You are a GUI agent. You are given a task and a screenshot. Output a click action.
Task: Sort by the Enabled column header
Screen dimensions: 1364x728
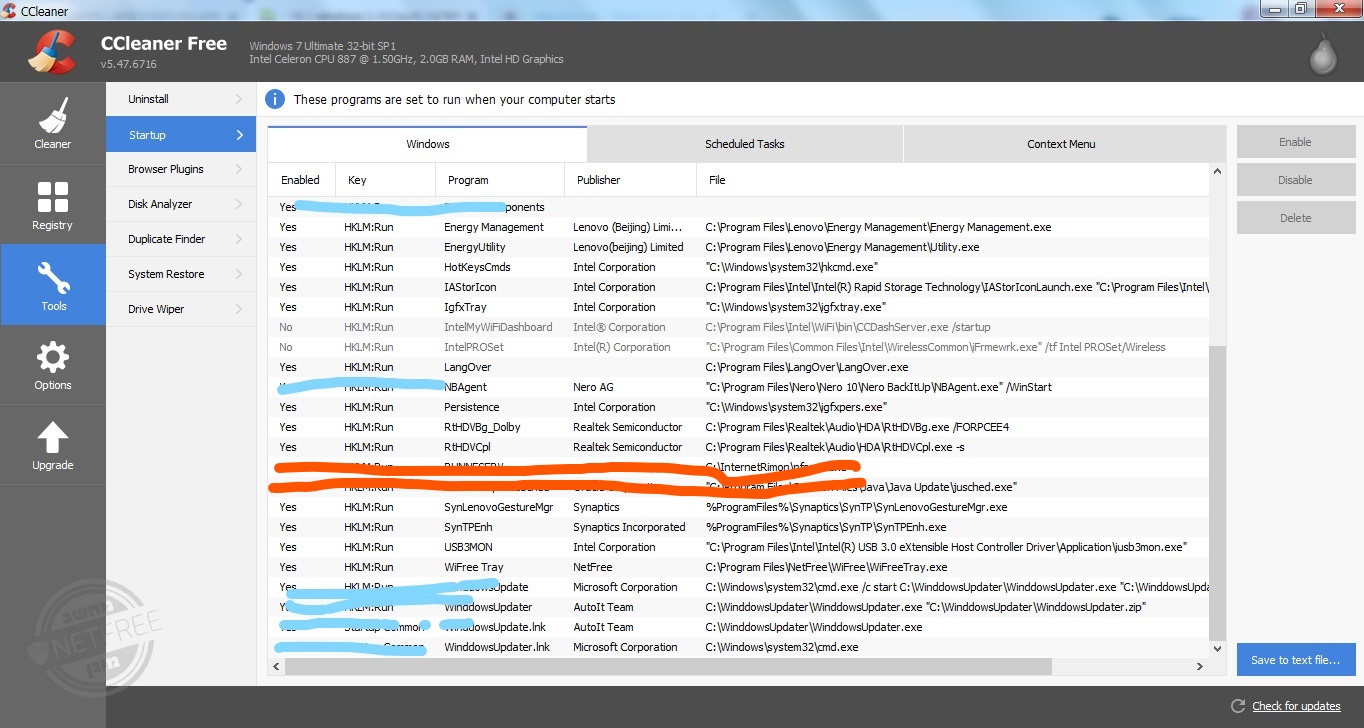[x=300, y=180]
